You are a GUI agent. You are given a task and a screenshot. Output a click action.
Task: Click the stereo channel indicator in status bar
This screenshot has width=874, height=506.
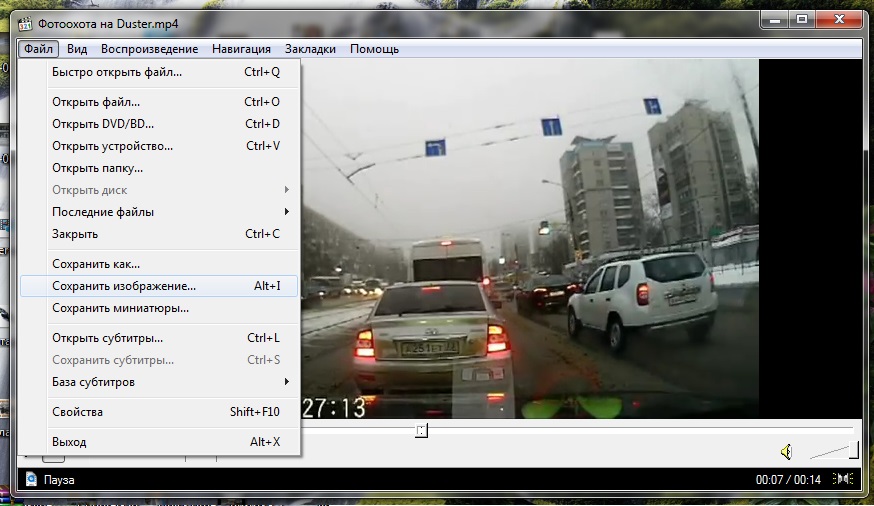[843, 480]
